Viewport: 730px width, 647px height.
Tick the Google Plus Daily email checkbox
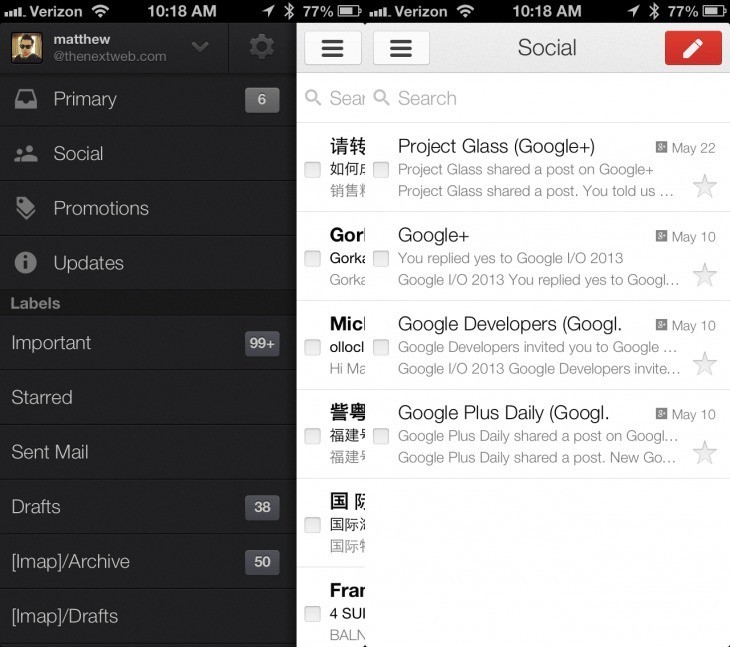click(x=381, y=436)
